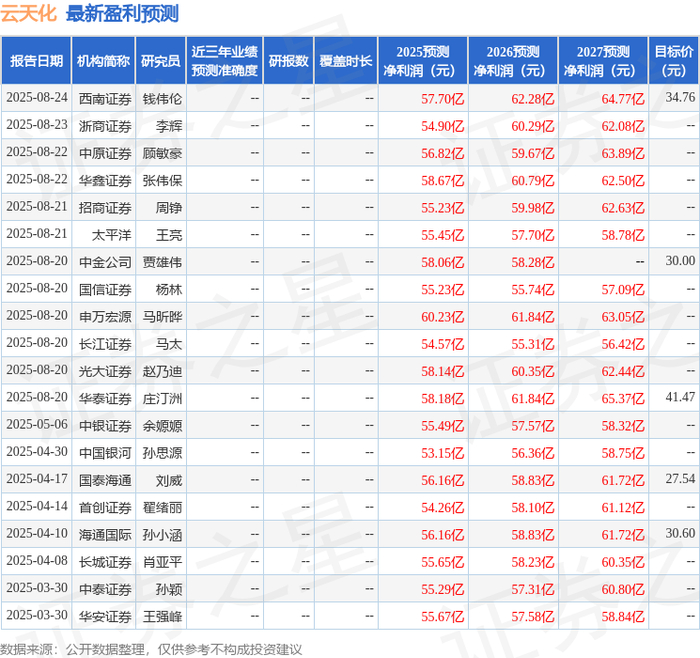This screenshot has width=700, height=658.
Task: Click the 34.76 target price
Action: coord(680,97)
